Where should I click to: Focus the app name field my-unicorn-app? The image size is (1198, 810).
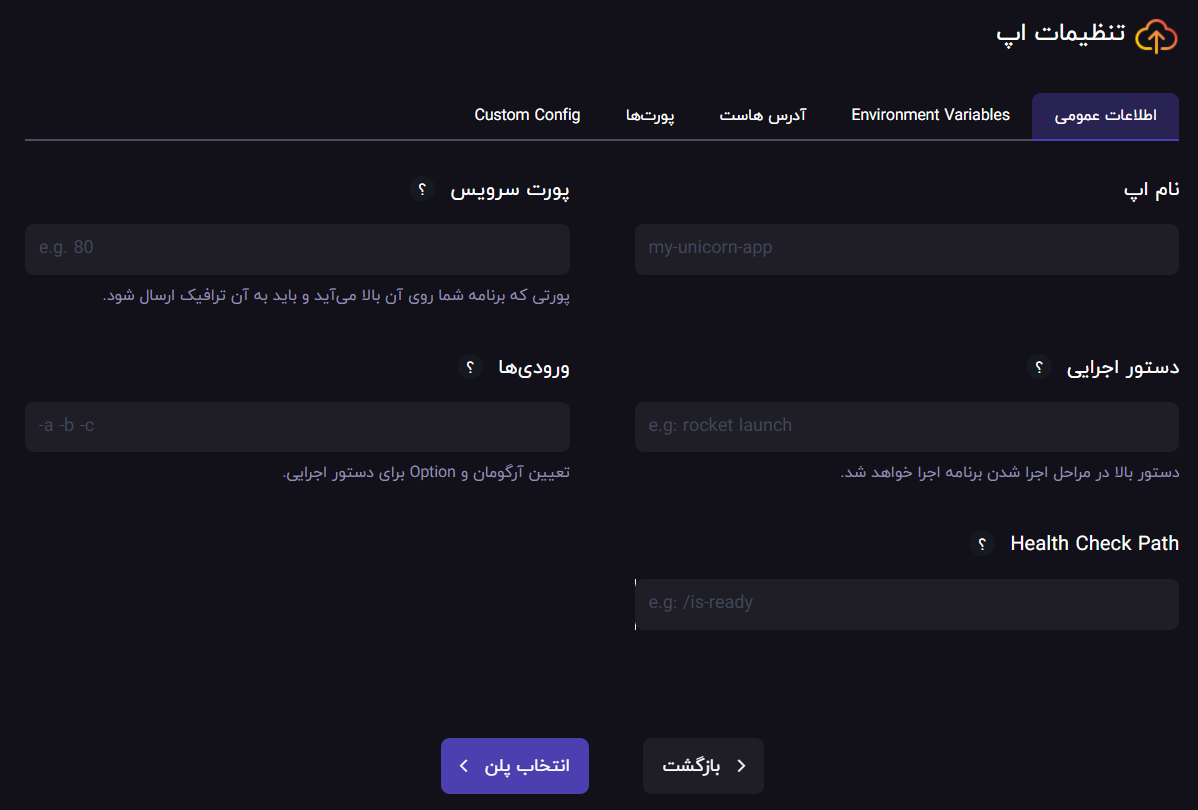(906, 249)
